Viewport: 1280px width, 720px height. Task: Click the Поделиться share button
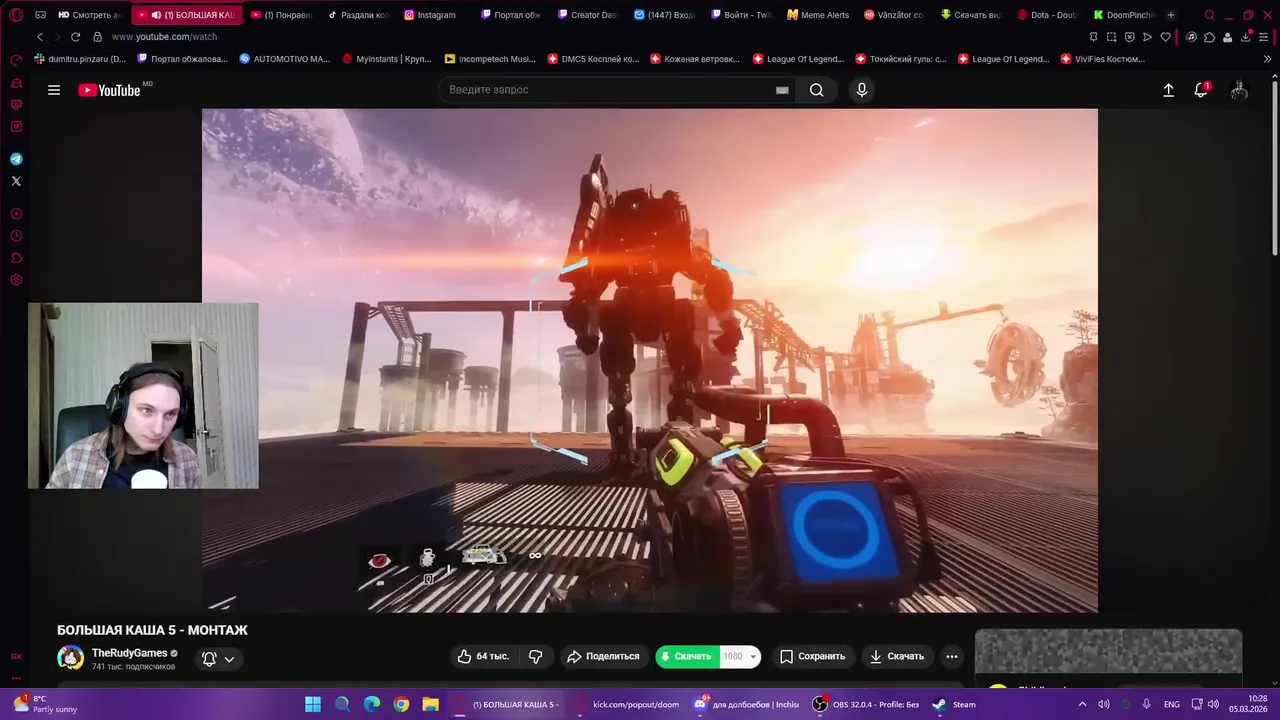[603, 656]
